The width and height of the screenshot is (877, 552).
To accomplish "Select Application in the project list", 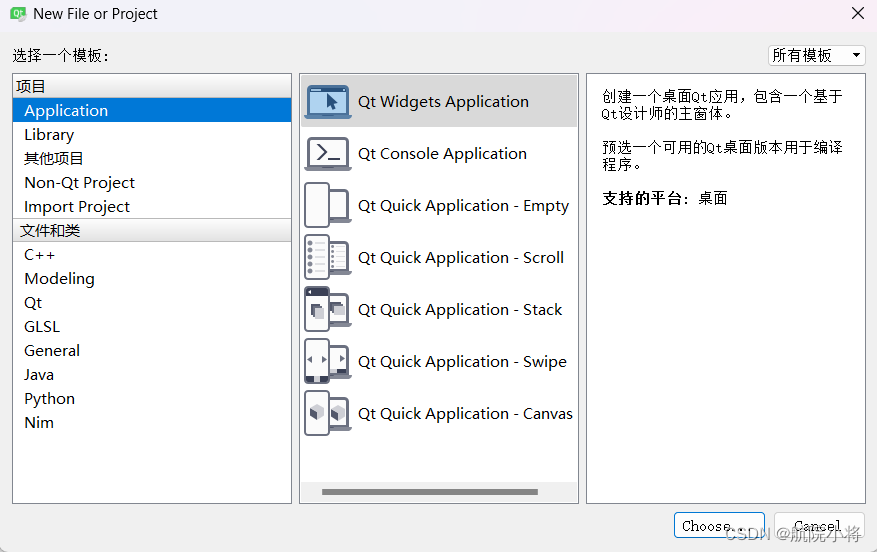I will pos(152,110).
